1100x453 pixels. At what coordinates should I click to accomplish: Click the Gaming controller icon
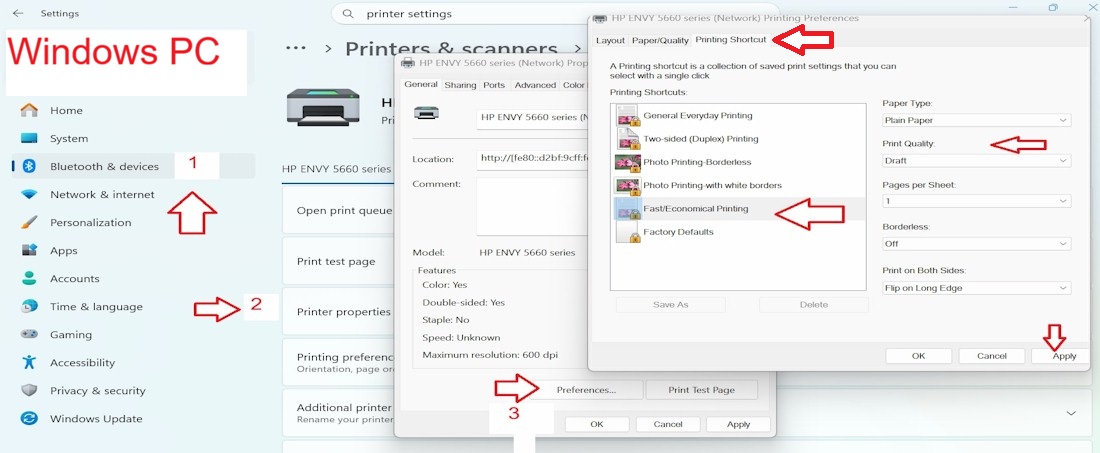pos(29,334)
